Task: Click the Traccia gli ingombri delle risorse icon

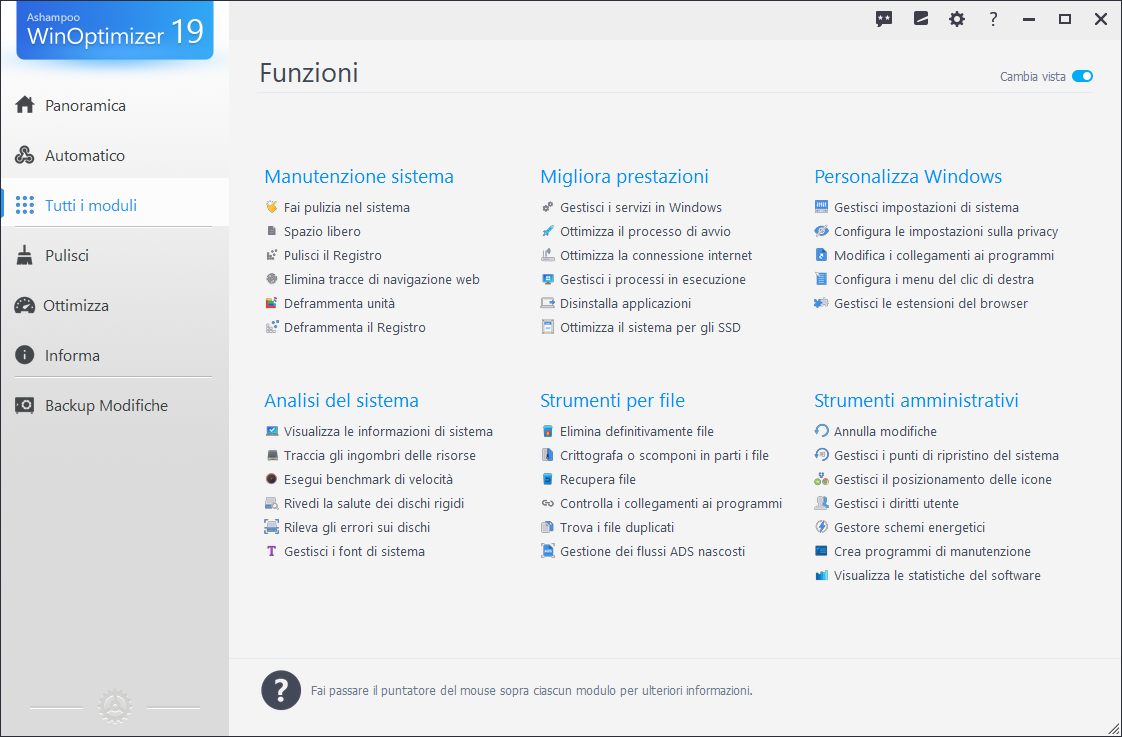Action: (x=271, y=456)
